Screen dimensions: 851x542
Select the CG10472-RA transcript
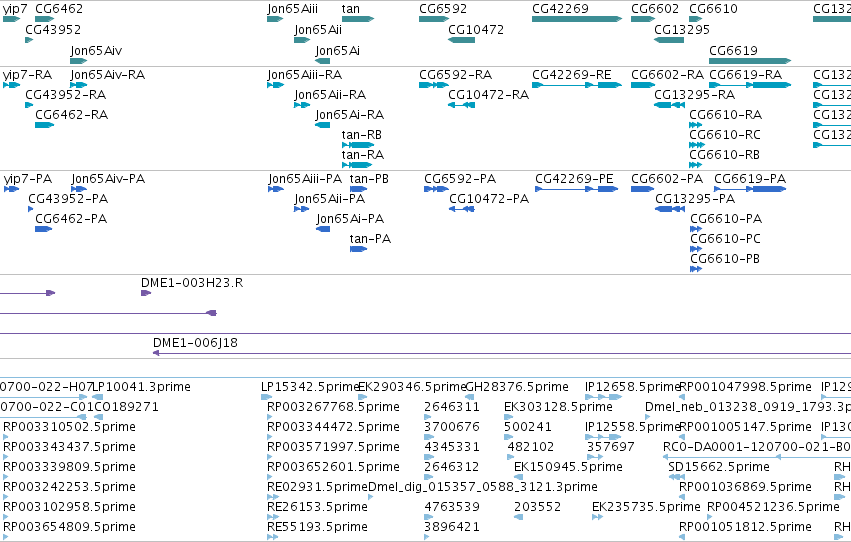[x=461, y=105]
